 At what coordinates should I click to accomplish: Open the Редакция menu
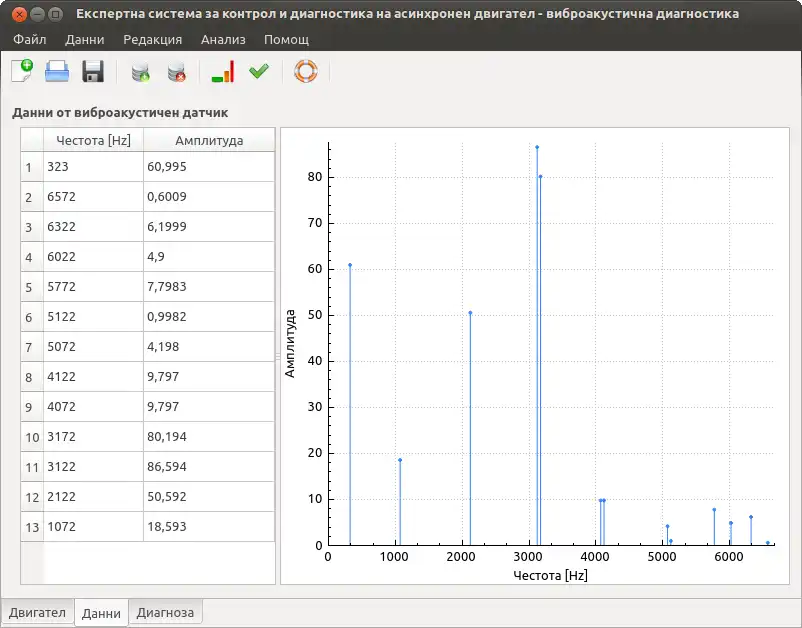(x=152, y=39)
